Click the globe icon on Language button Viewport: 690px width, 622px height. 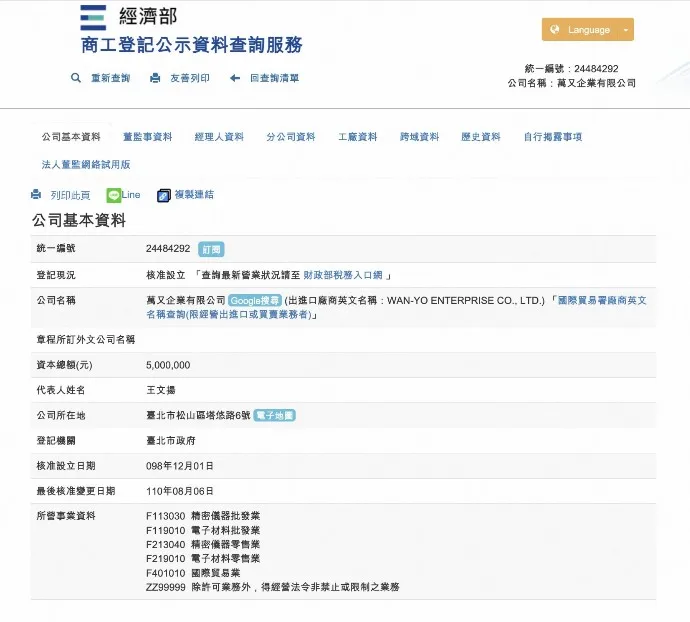click(x=554, y=29)
